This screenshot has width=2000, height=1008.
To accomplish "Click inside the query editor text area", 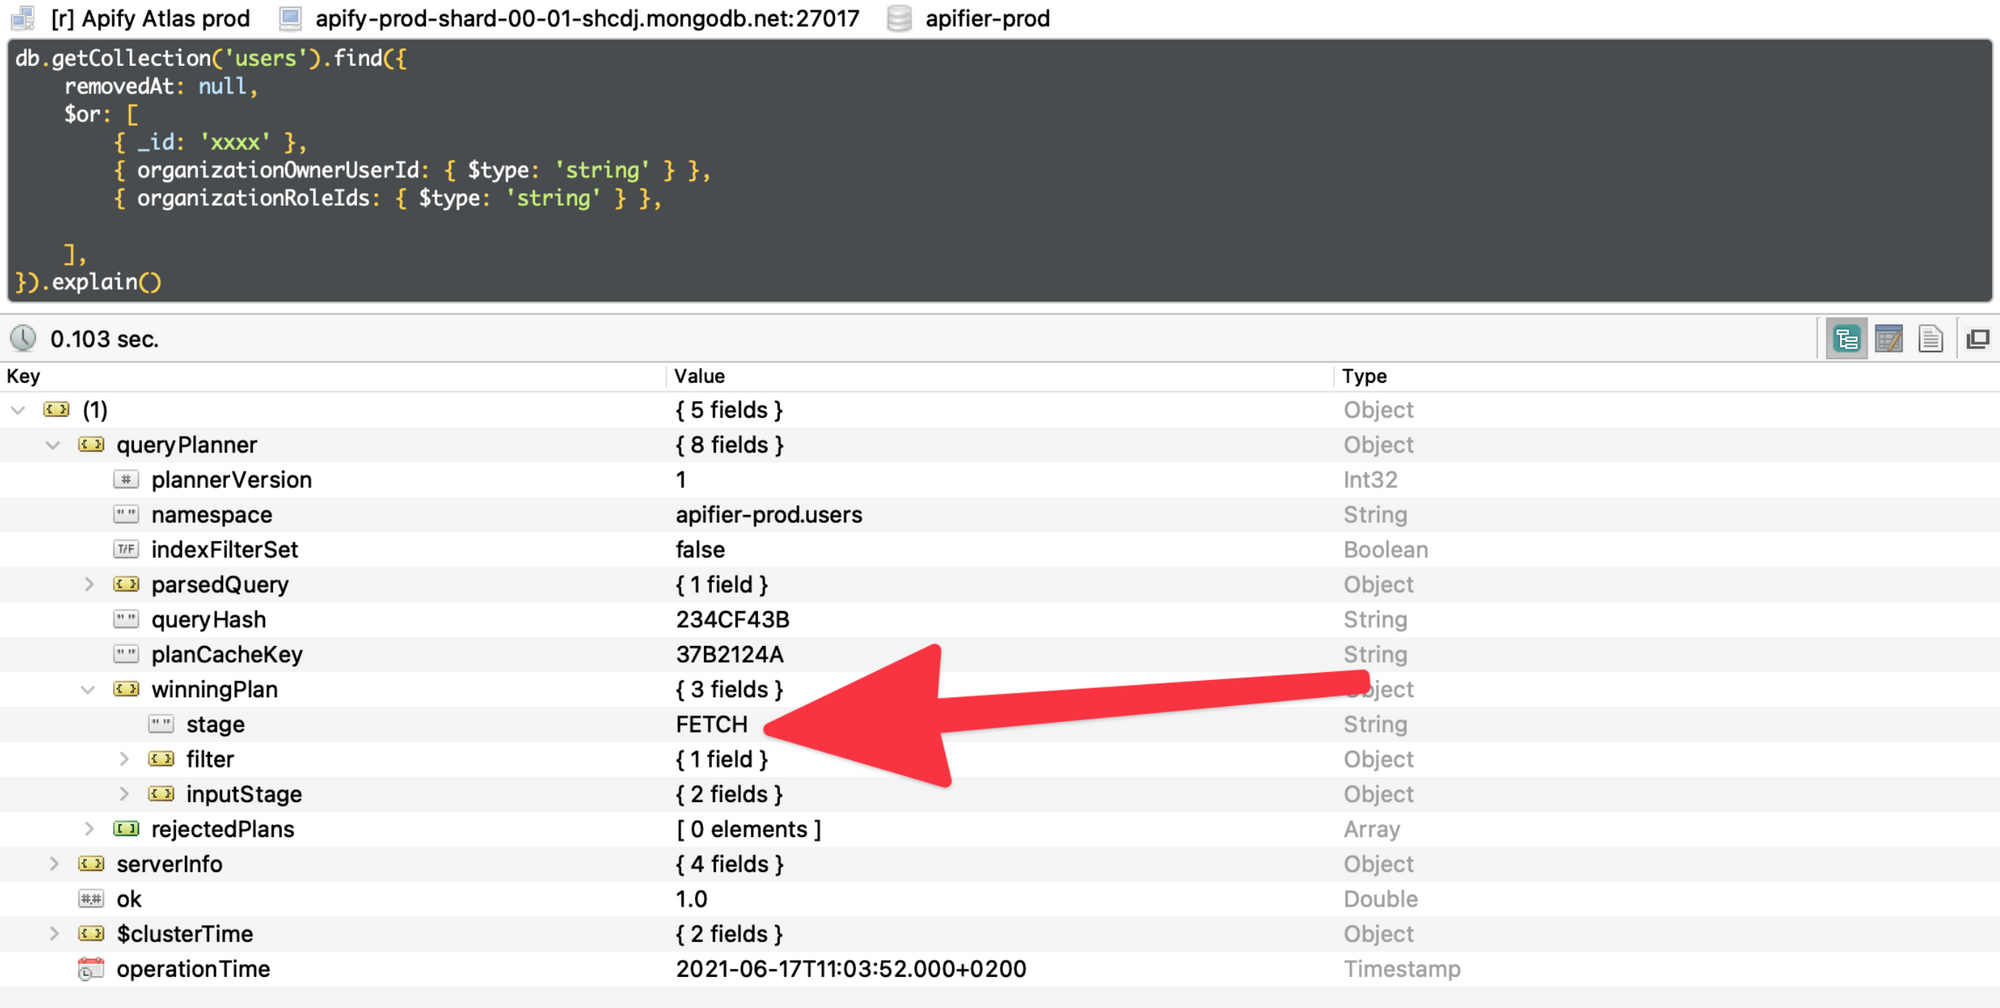I will click(1000, 170).
